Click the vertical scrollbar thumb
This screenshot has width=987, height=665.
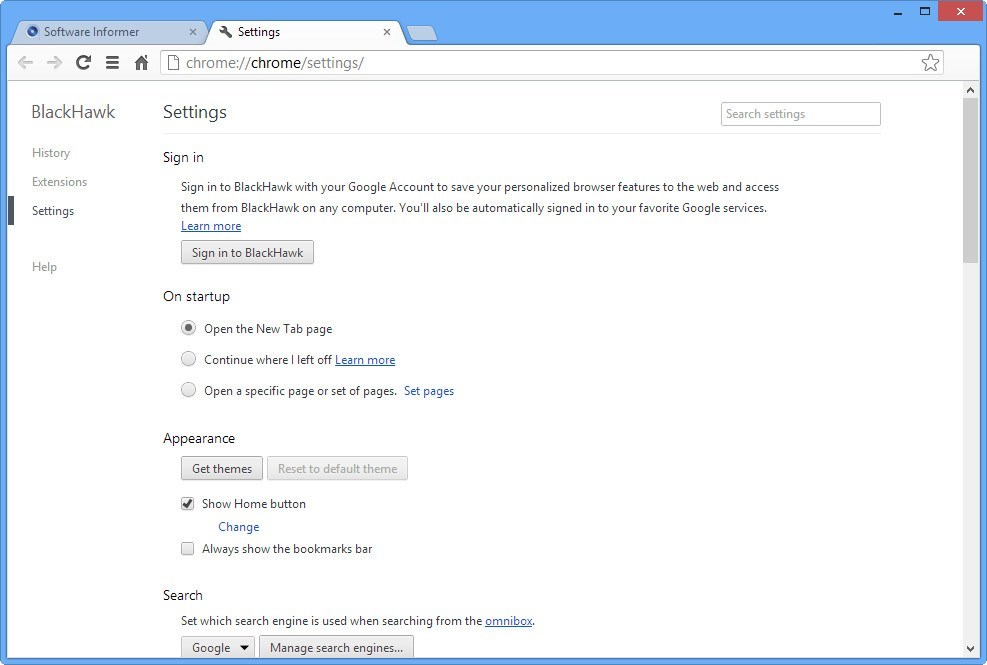[x=970, y=181]
